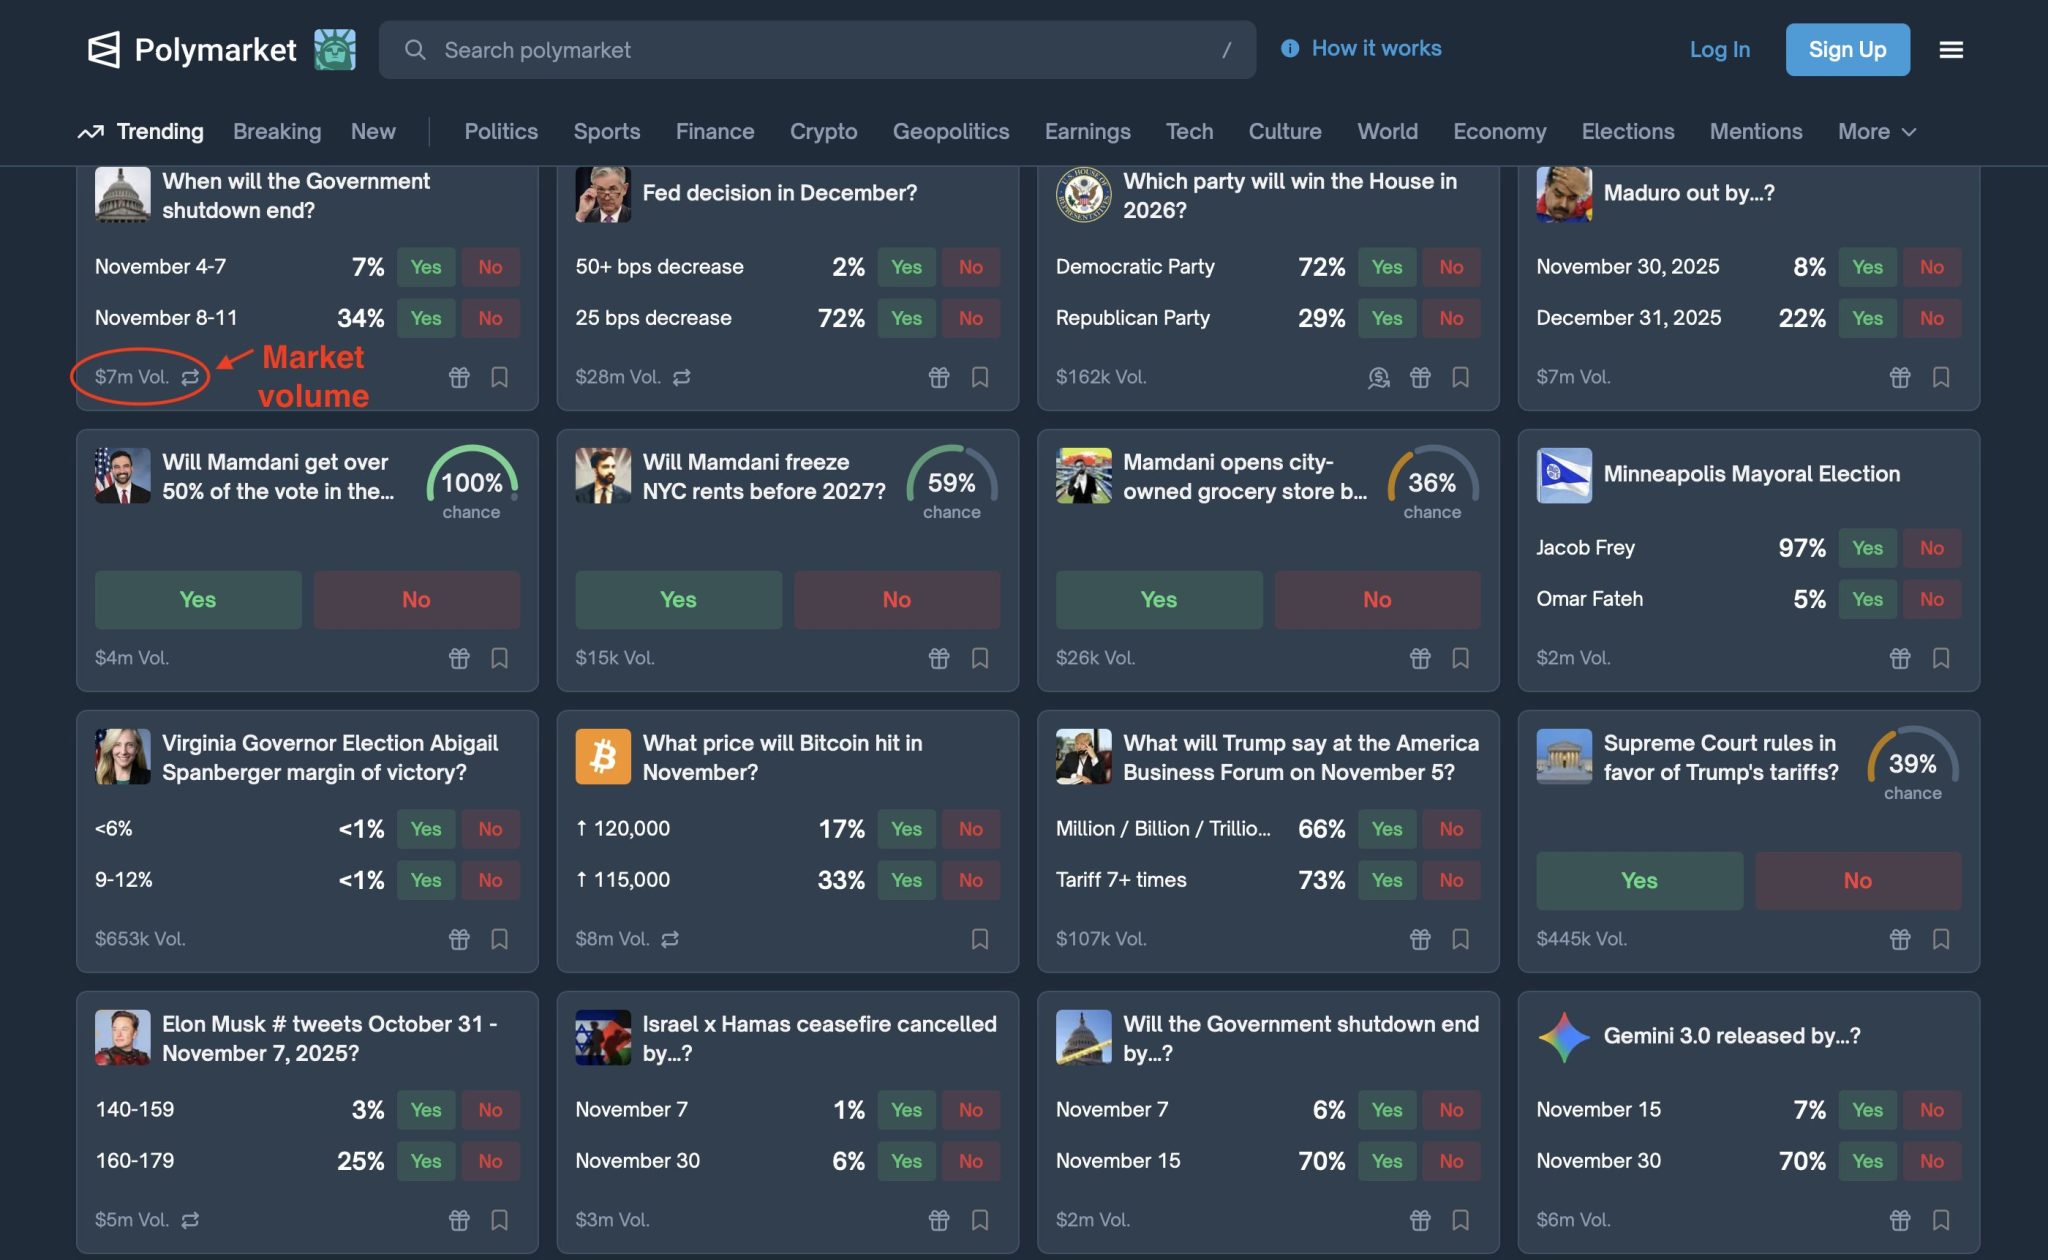Click gift icon on Maduro out market
The height and width of the screenshot is (1260, 2048).
pyautogui.click(x=1900, y=377)
